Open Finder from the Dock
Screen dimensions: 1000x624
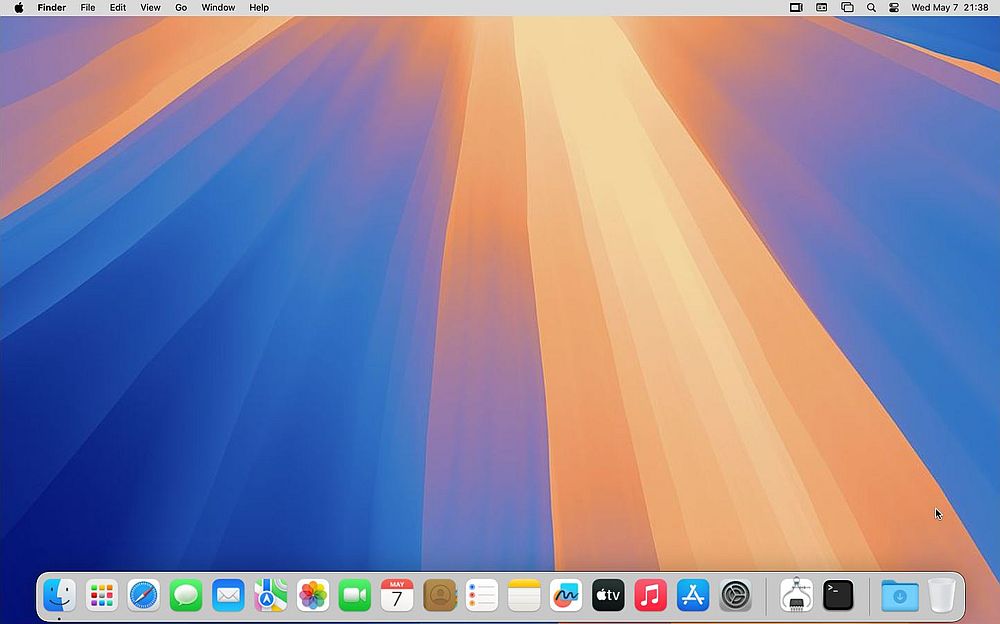59,595
